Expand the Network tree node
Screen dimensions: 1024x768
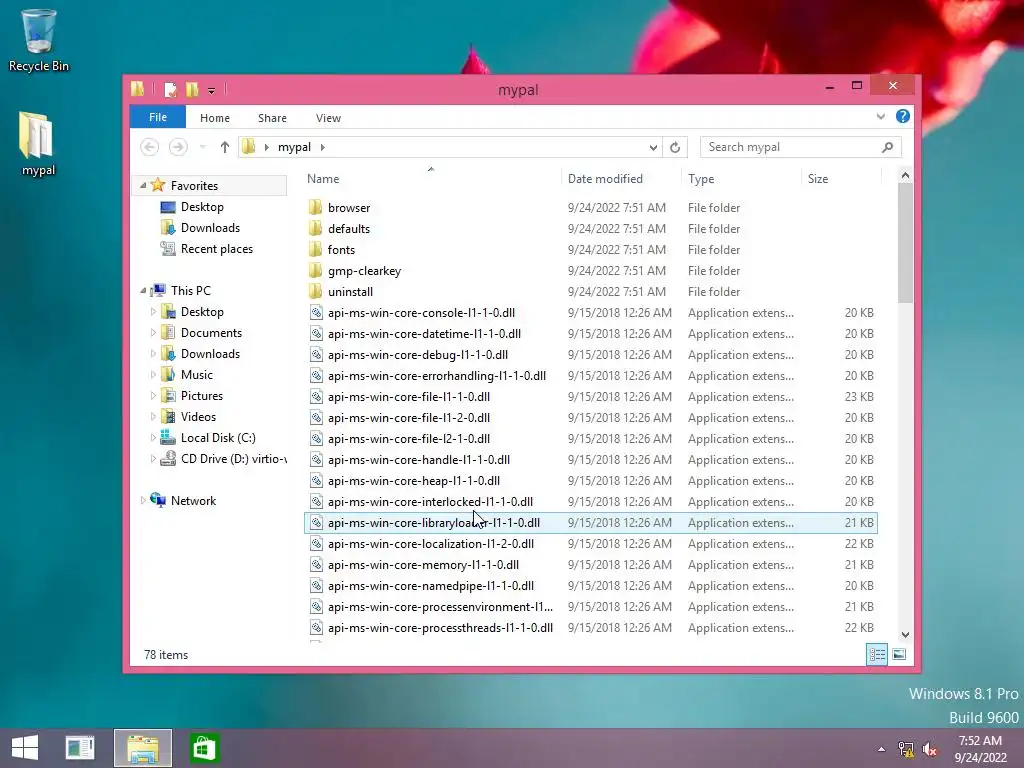coord(143,501)
